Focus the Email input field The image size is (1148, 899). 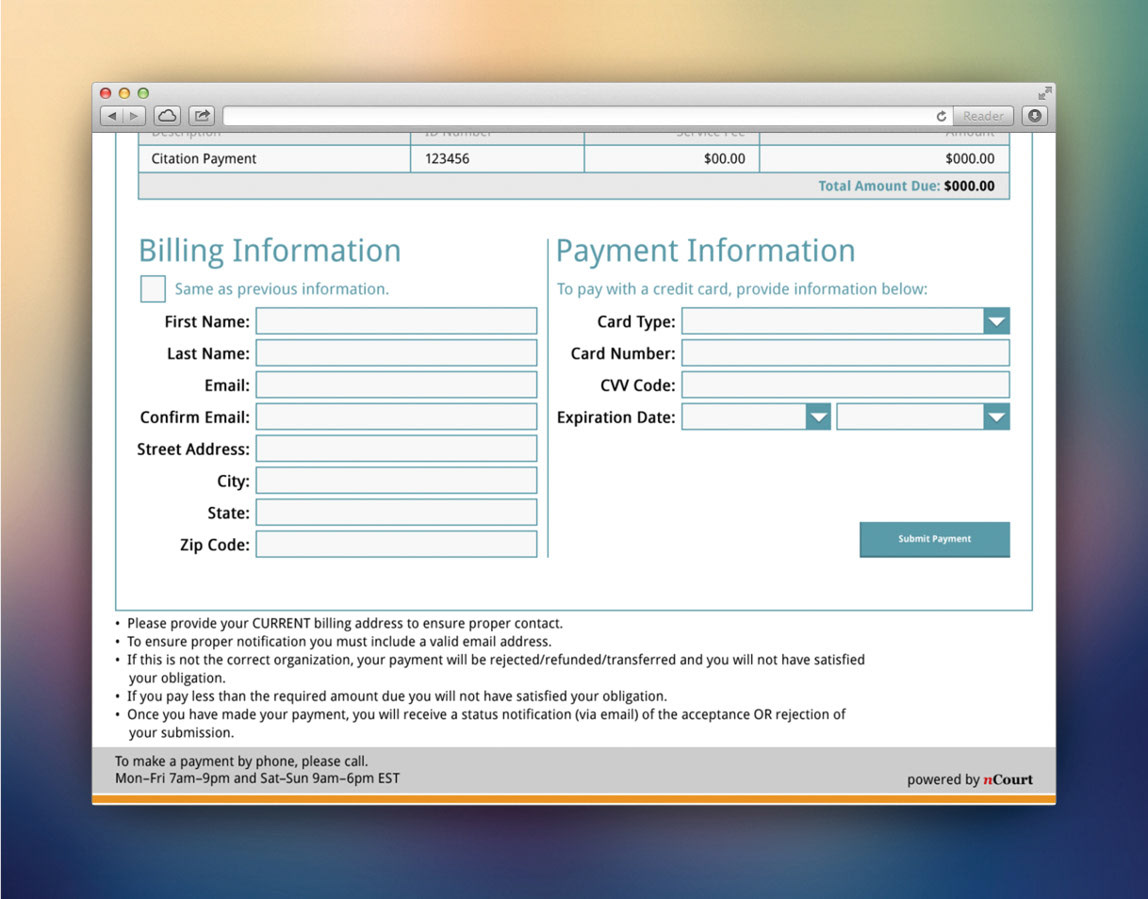coord(396,385)
